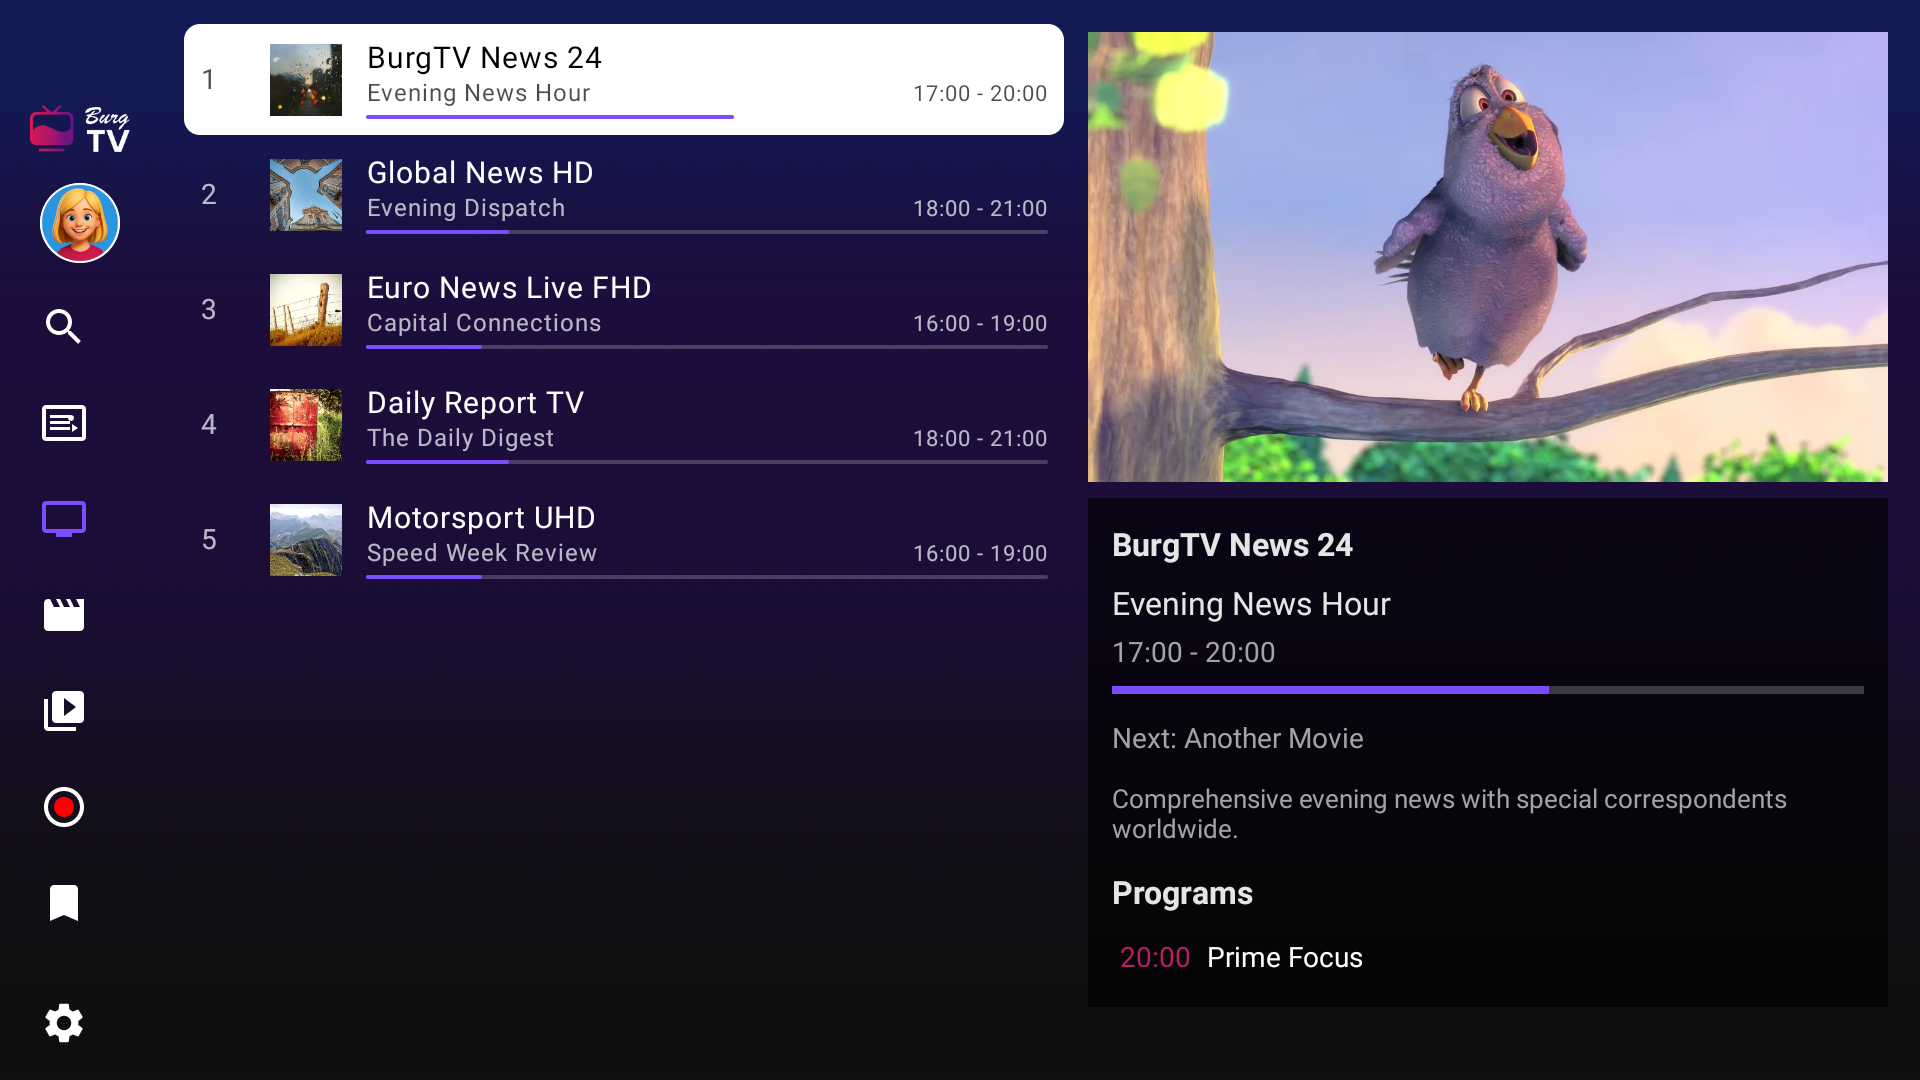Viewport: 1920px width, 1080px height.
Task: Select Daily Report TV channel
Action: [x=623, y=424]
